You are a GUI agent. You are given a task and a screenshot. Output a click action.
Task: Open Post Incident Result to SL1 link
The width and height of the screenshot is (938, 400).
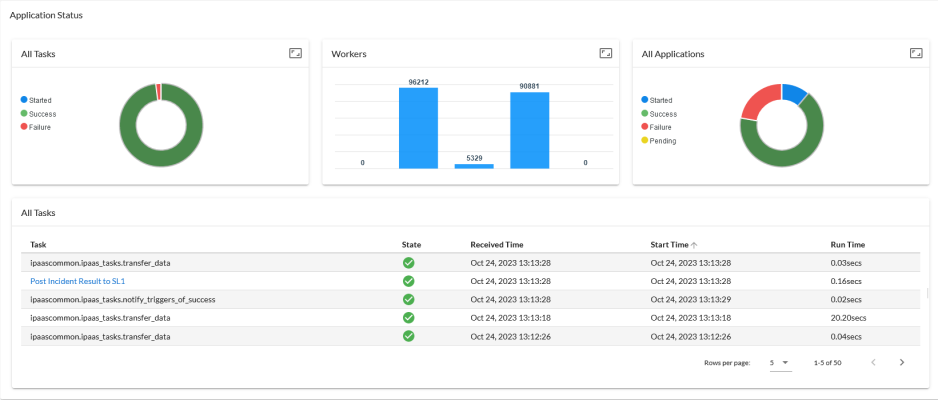click(x=77, y=281)
